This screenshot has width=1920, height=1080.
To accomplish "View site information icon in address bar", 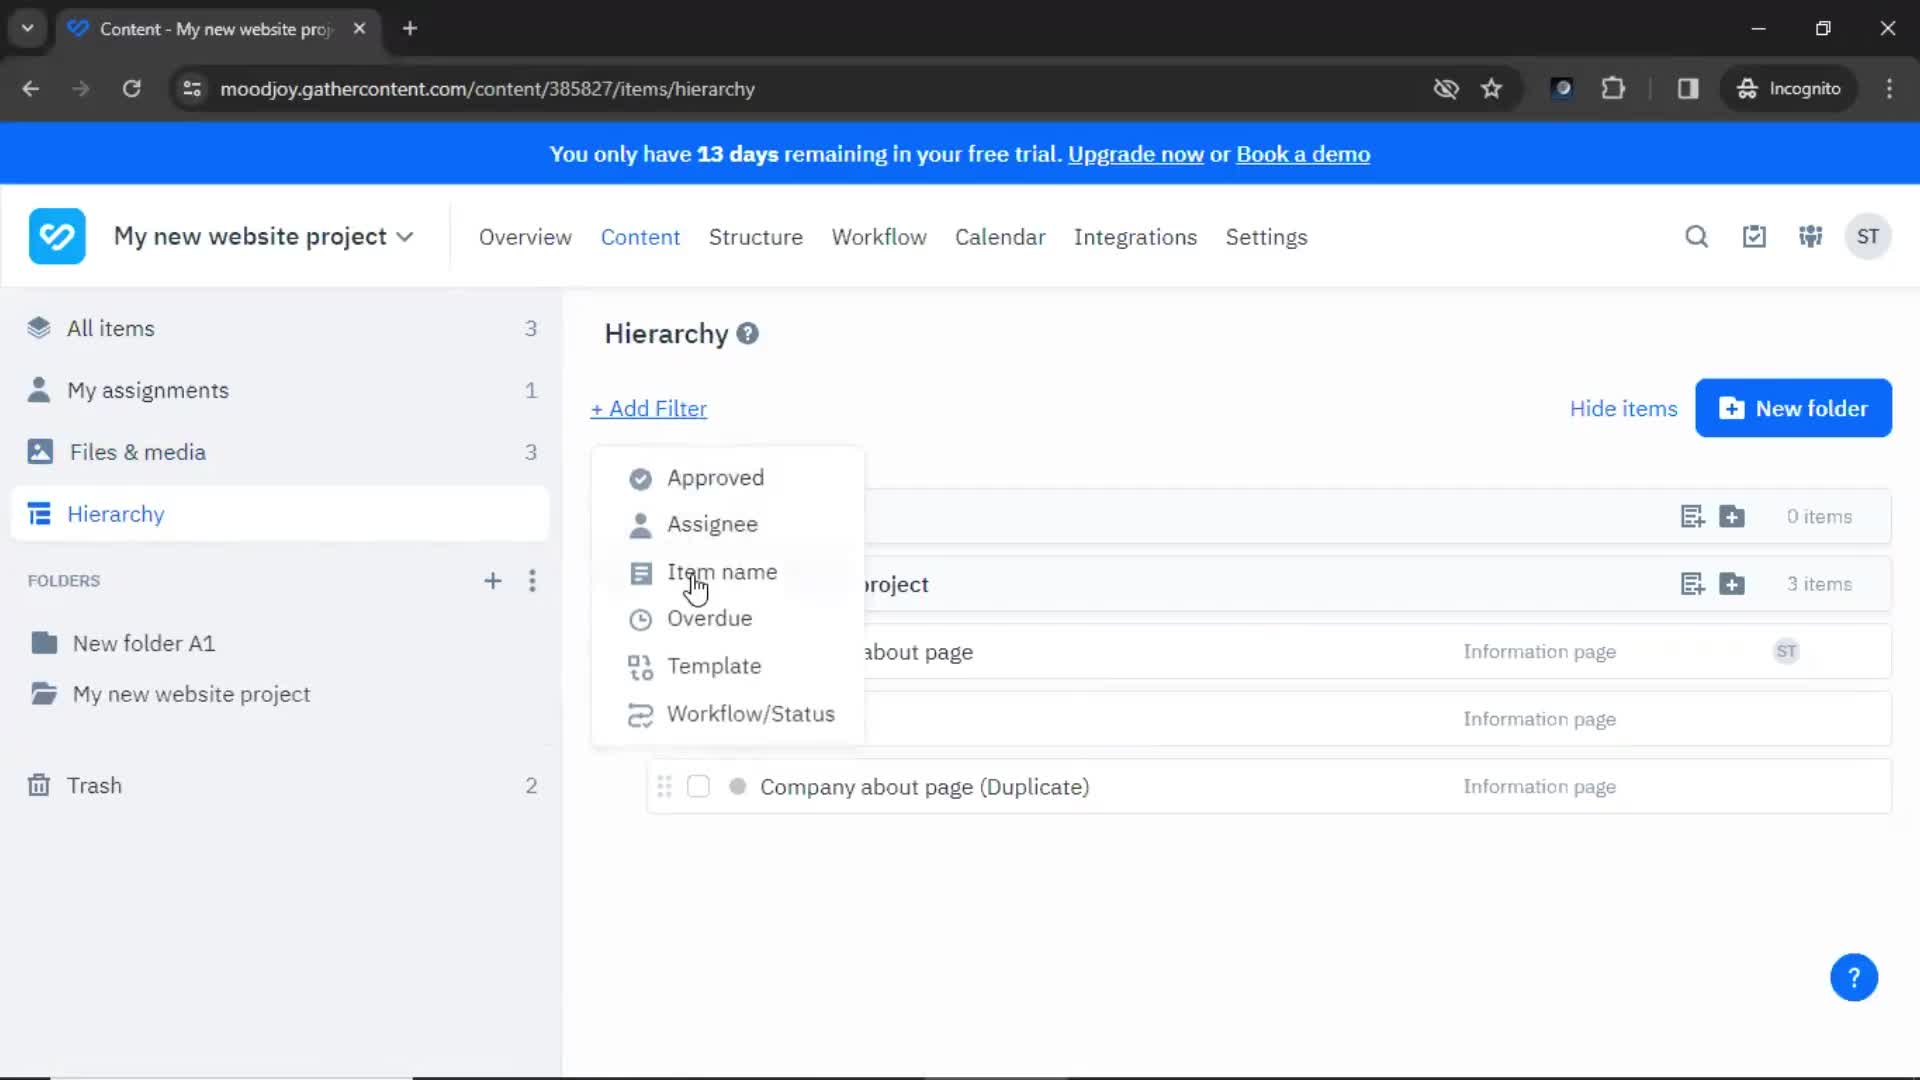I will 192,89.
